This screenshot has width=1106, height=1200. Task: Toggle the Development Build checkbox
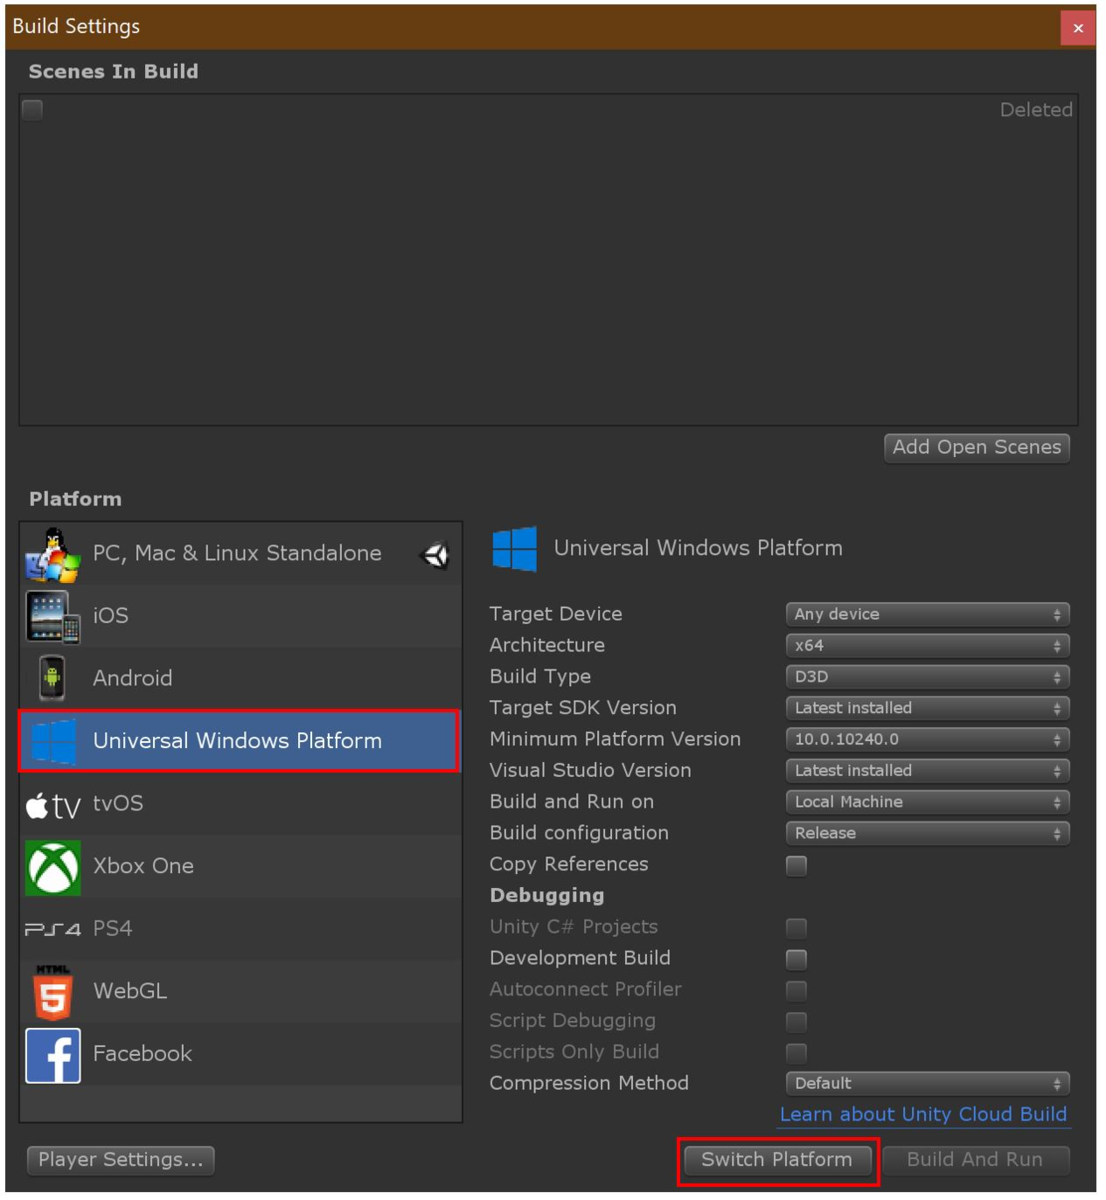click(796, 960)
